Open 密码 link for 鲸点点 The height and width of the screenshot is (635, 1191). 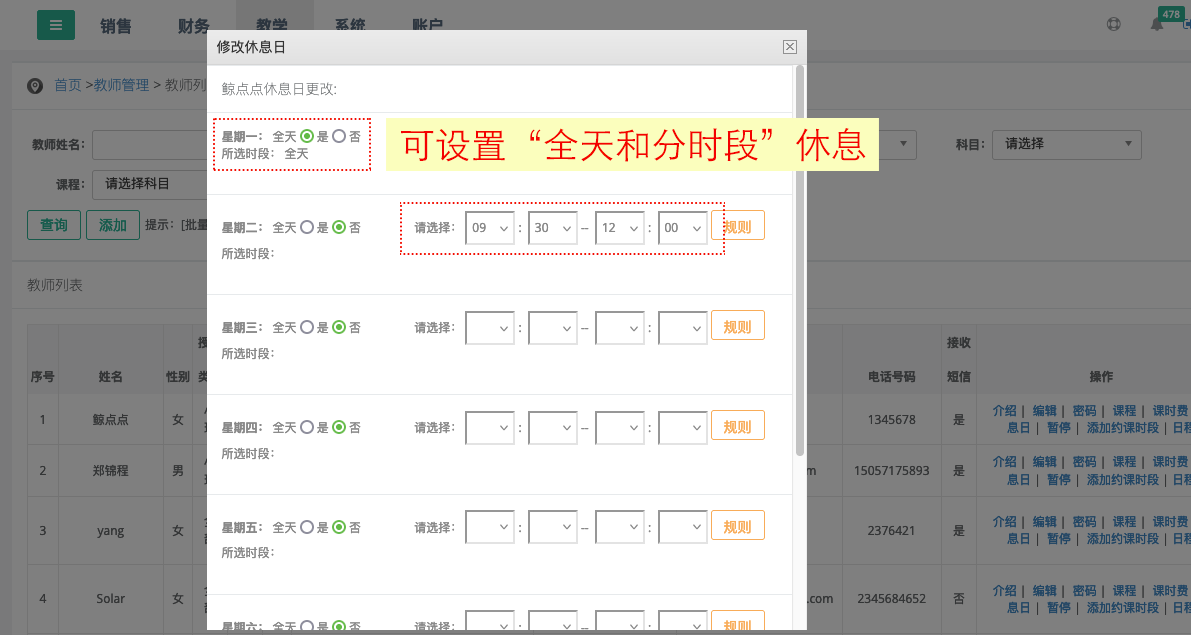click(x=1084, y=411)
